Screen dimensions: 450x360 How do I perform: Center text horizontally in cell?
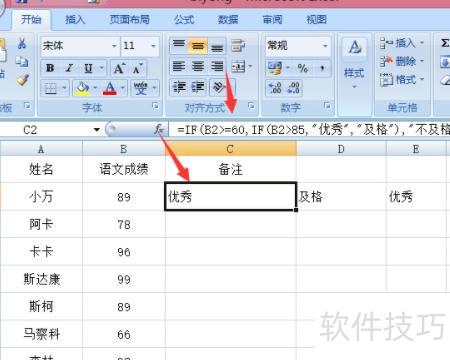(x=198, y=67)
